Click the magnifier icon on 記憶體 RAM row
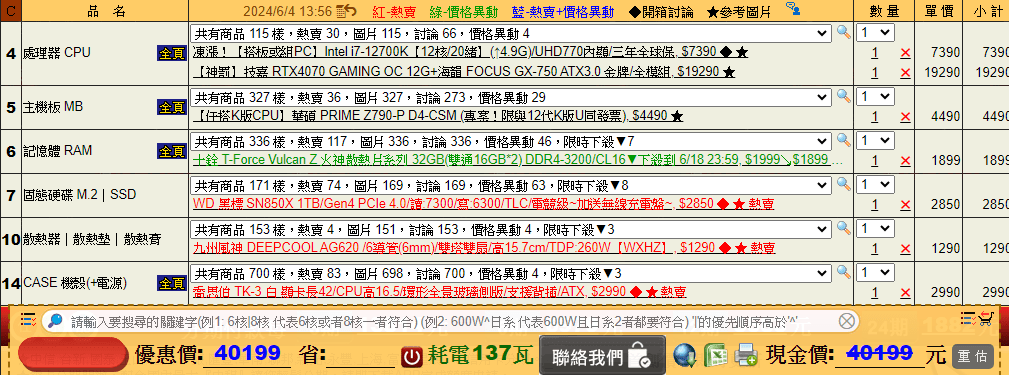Viewport: 1009px width, 375px height. (x=843, y=140)
